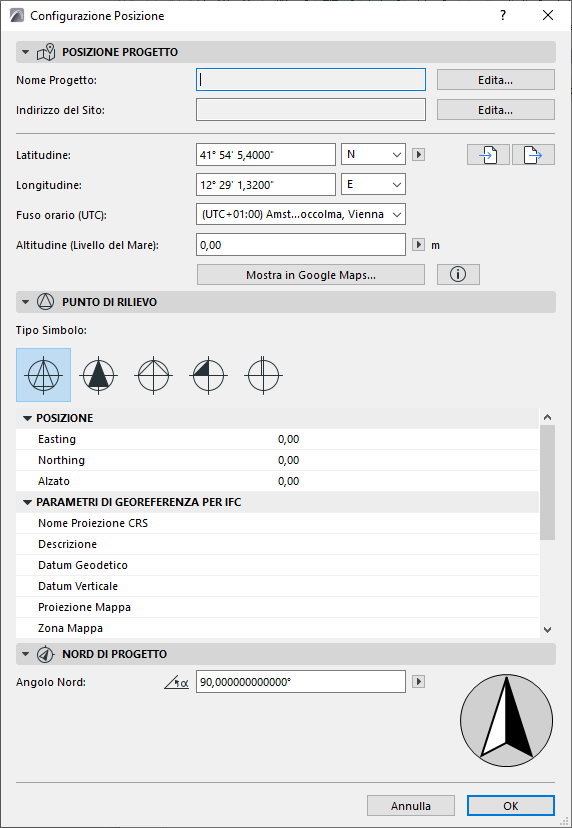Click the Nord di Progetto compass icon
This screenshot has height=828, width=572.
[x=46, y=654]
